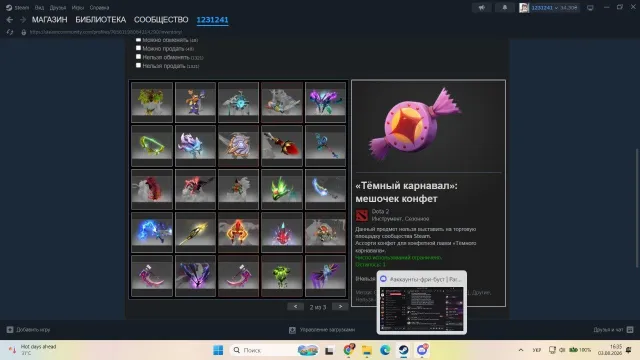
Task: Go to the previous inventory page arrow
Action: coord(296,307)
